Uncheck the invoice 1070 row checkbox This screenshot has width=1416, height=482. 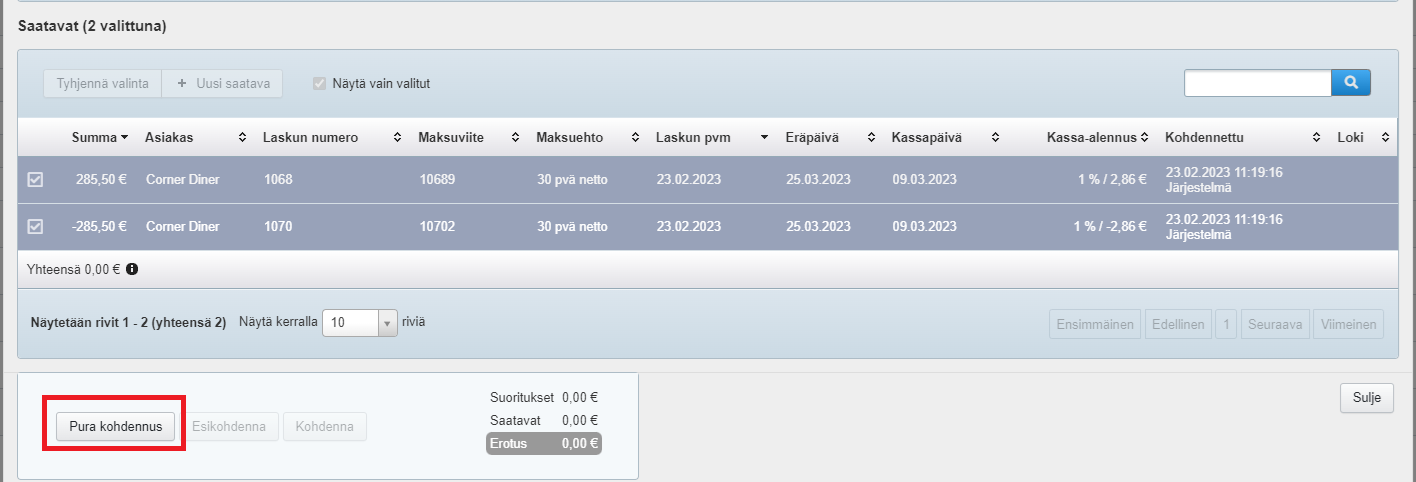coord(35,227)
